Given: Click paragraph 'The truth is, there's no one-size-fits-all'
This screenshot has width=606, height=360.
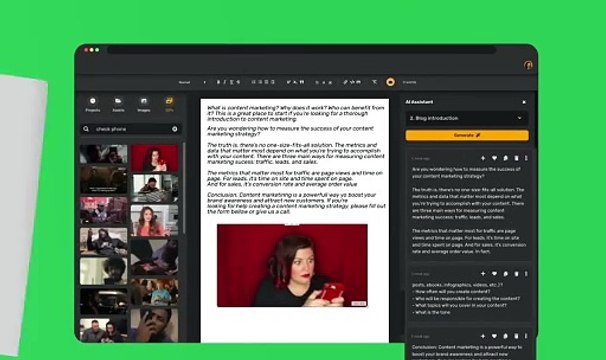Looking at the screenshot, I should point(296,153).
